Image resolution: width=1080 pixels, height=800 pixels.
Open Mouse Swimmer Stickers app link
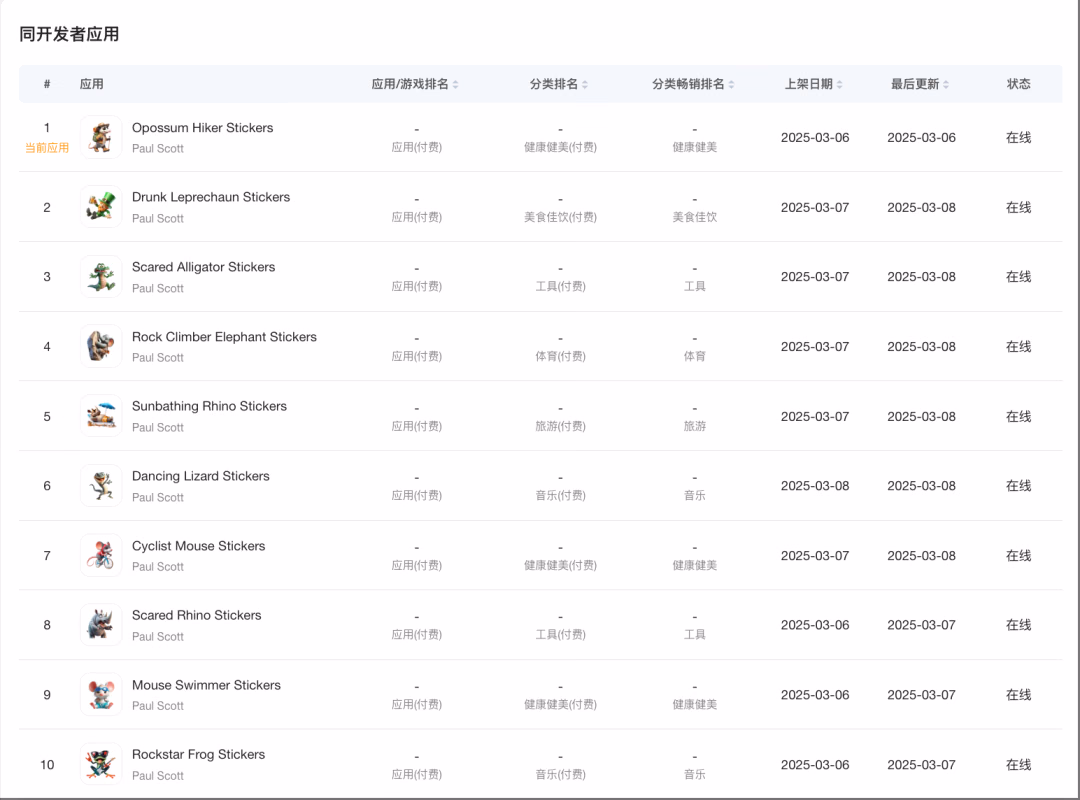(206, 685)
